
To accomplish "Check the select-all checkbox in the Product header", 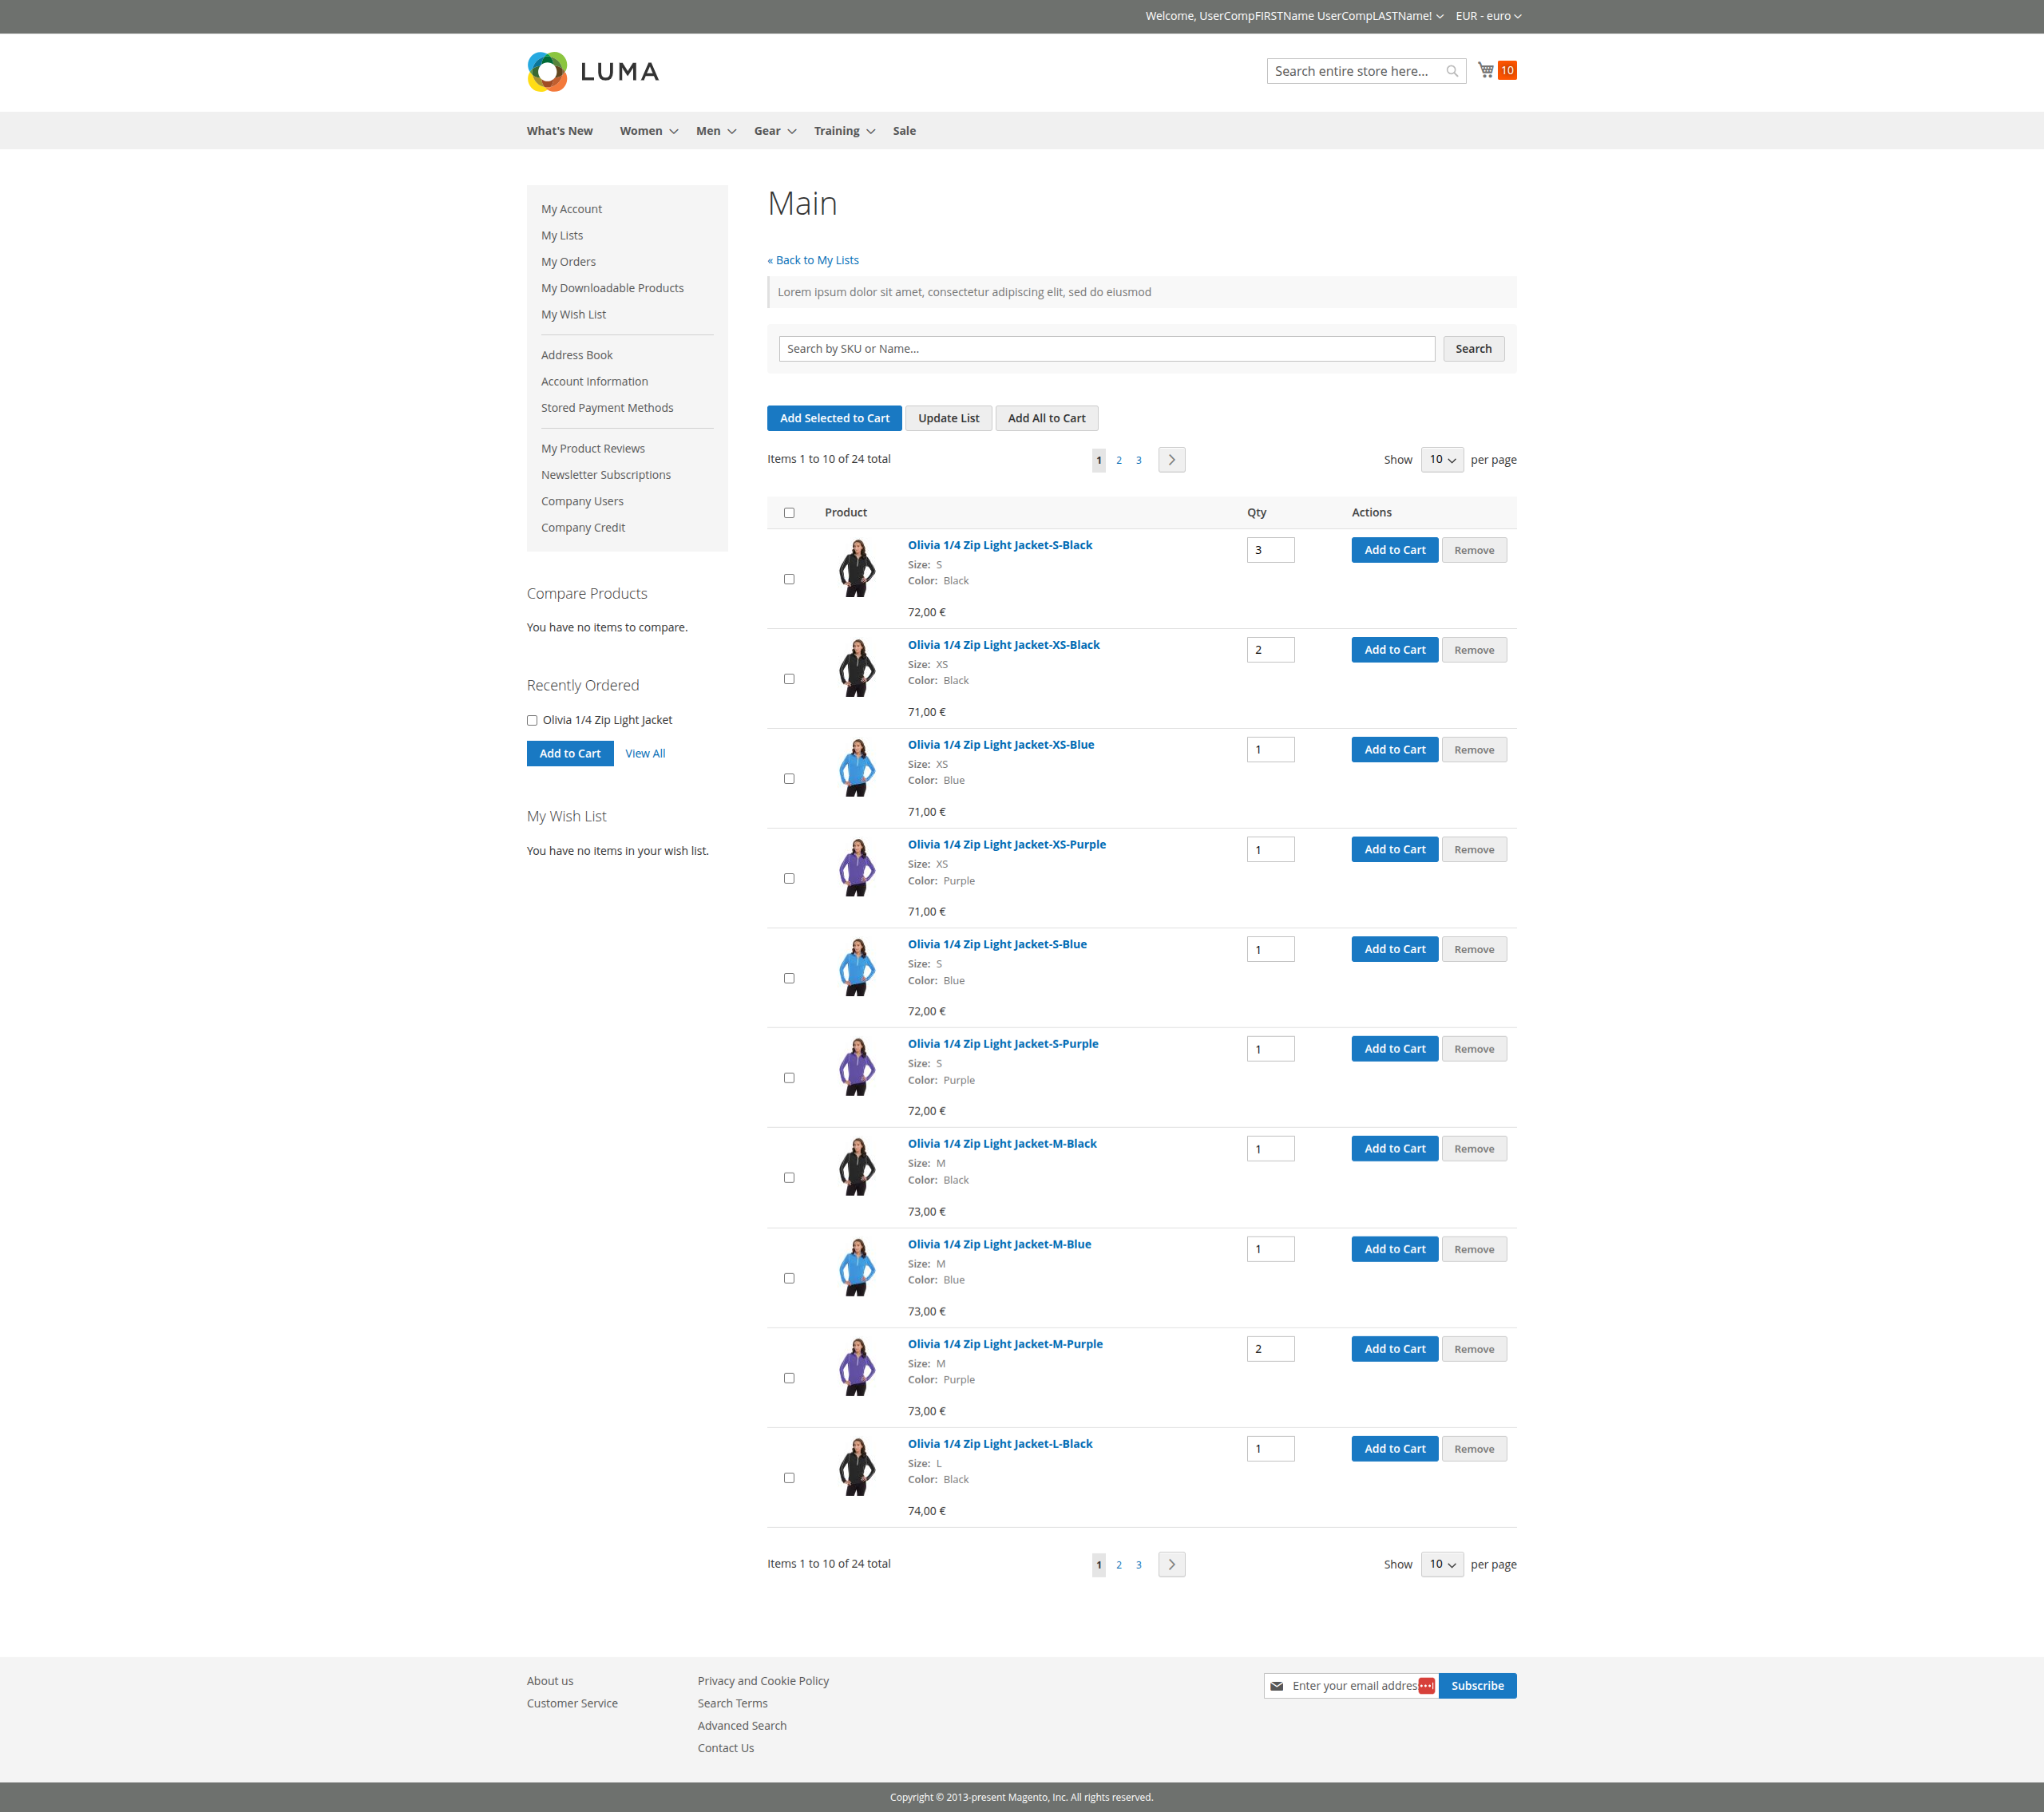I will pos(789,512).
